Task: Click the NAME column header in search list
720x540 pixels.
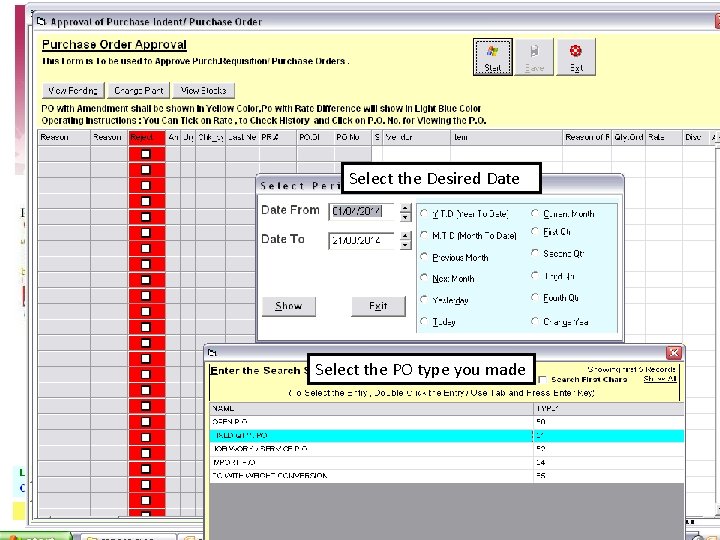Action: [x=371, y=408]
